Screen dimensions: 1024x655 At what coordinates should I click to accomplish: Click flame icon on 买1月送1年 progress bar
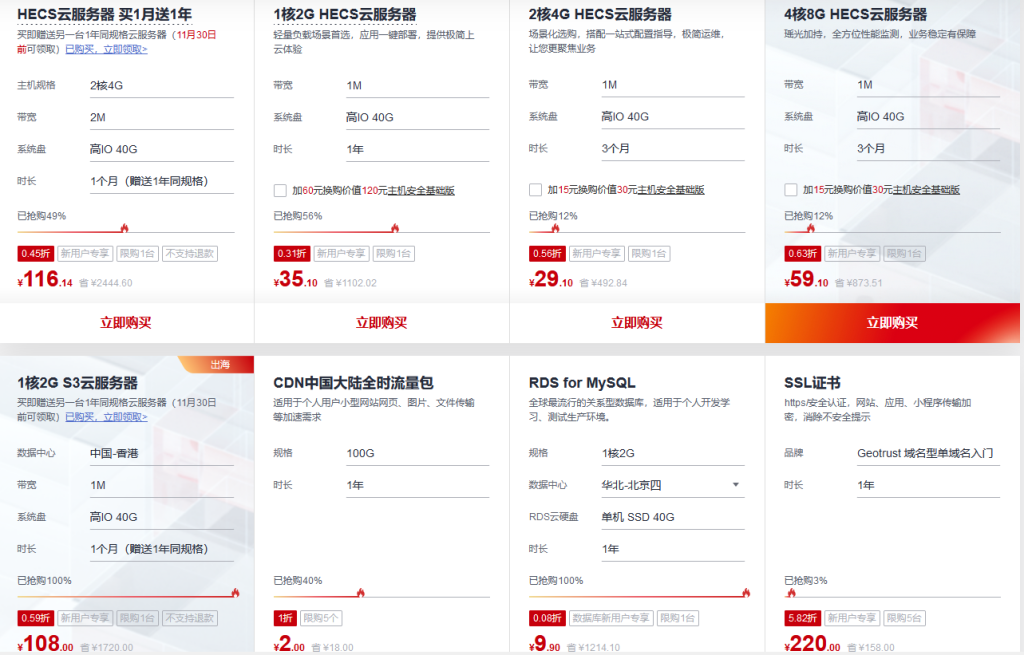[x=124, y=228]
